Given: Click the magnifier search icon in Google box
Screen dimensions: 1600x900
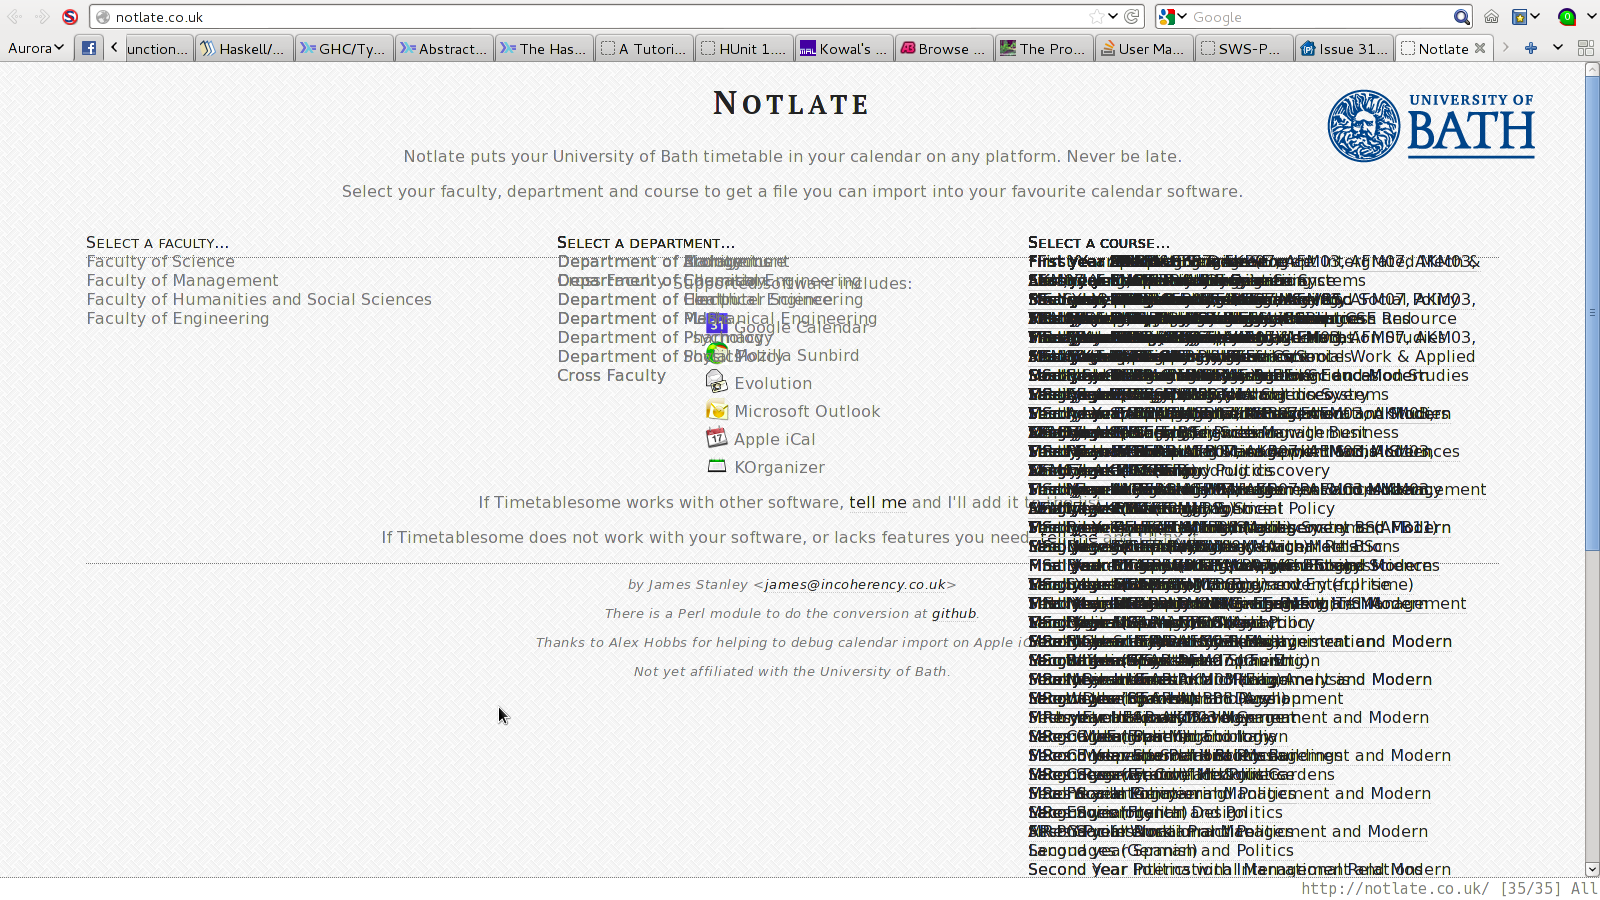Looking at the screenshot, I should click(1461, 17).
